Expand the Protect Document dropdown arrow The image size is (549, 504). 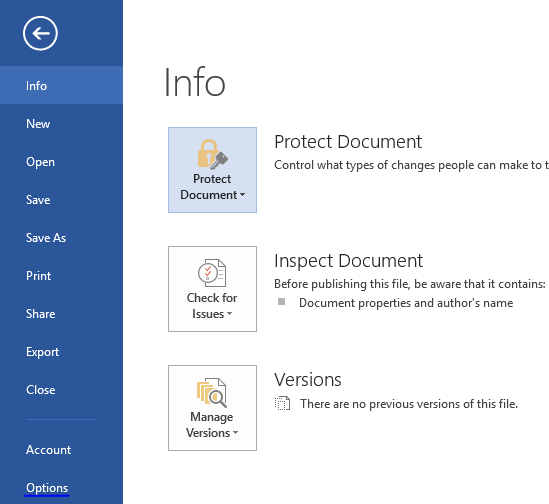[242, 195]
